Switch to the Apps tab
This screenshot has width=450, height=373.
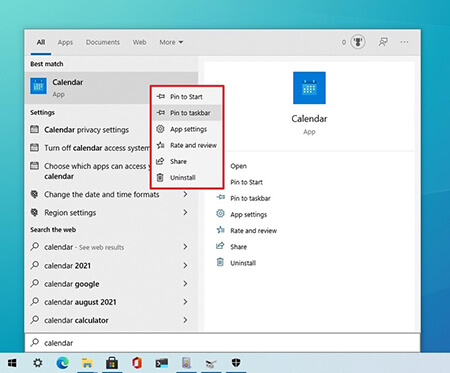(x=65, y=42)
